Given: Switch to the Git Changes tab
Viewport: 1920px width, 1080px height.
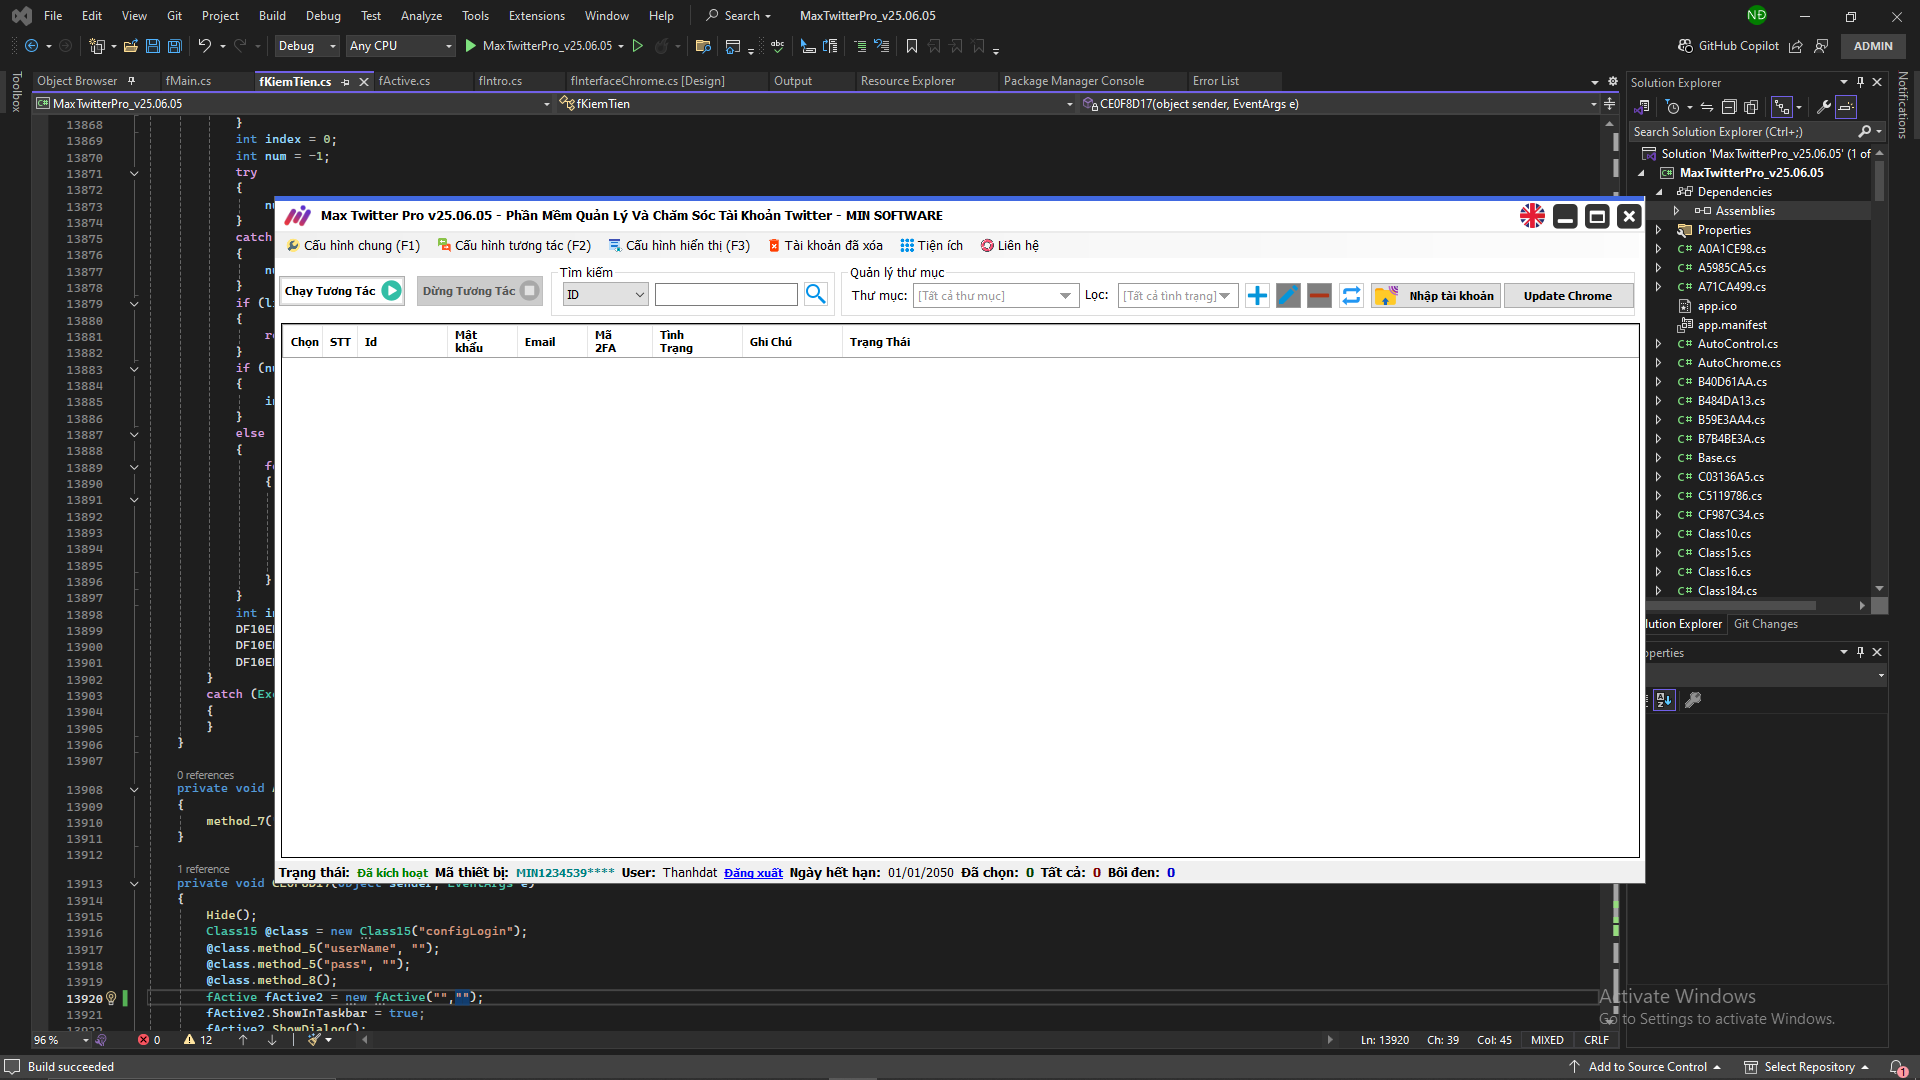Looking at the screenshot, I should tap(1765, 624).
